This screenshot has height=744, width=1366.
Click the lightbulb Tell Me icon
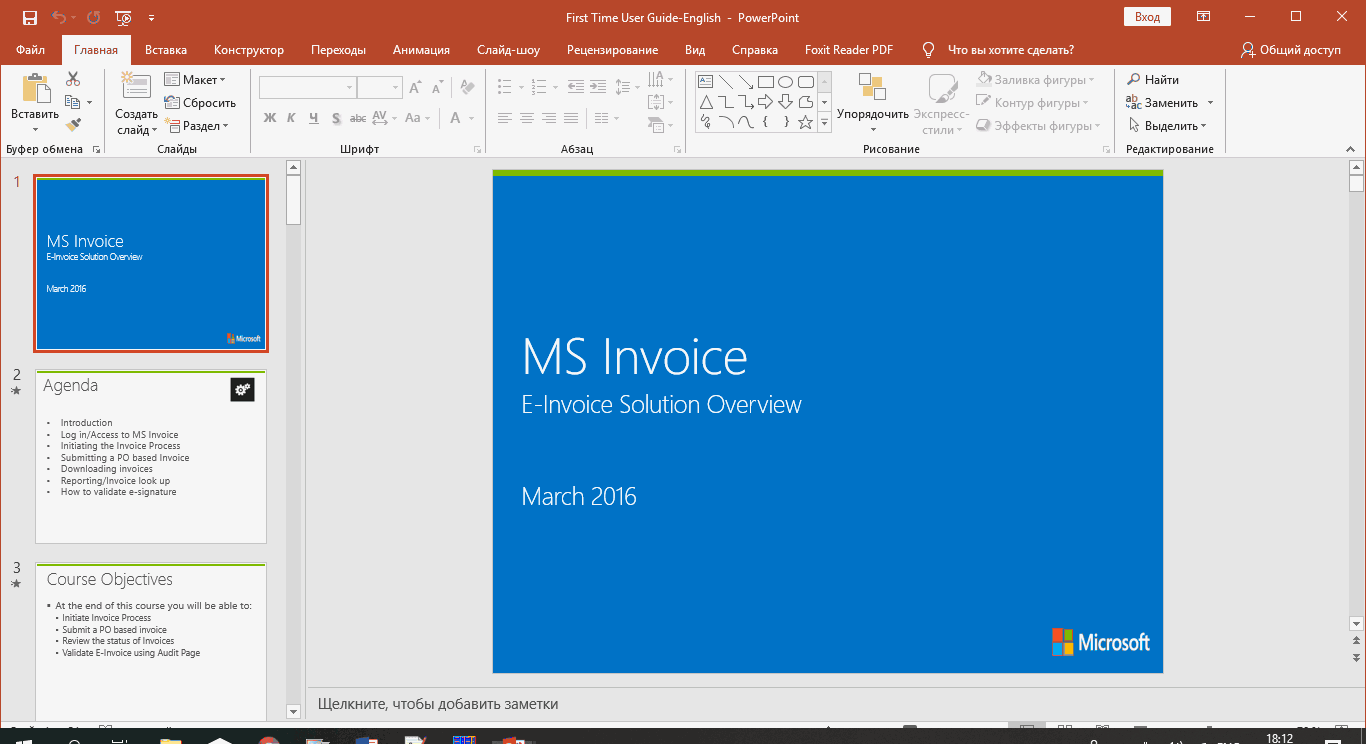[928, 49]
